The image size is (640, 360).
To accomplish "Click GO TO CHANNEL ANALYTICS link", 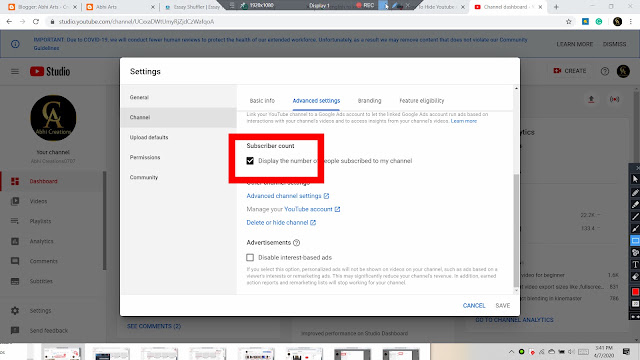I will (x=514, y=320).
